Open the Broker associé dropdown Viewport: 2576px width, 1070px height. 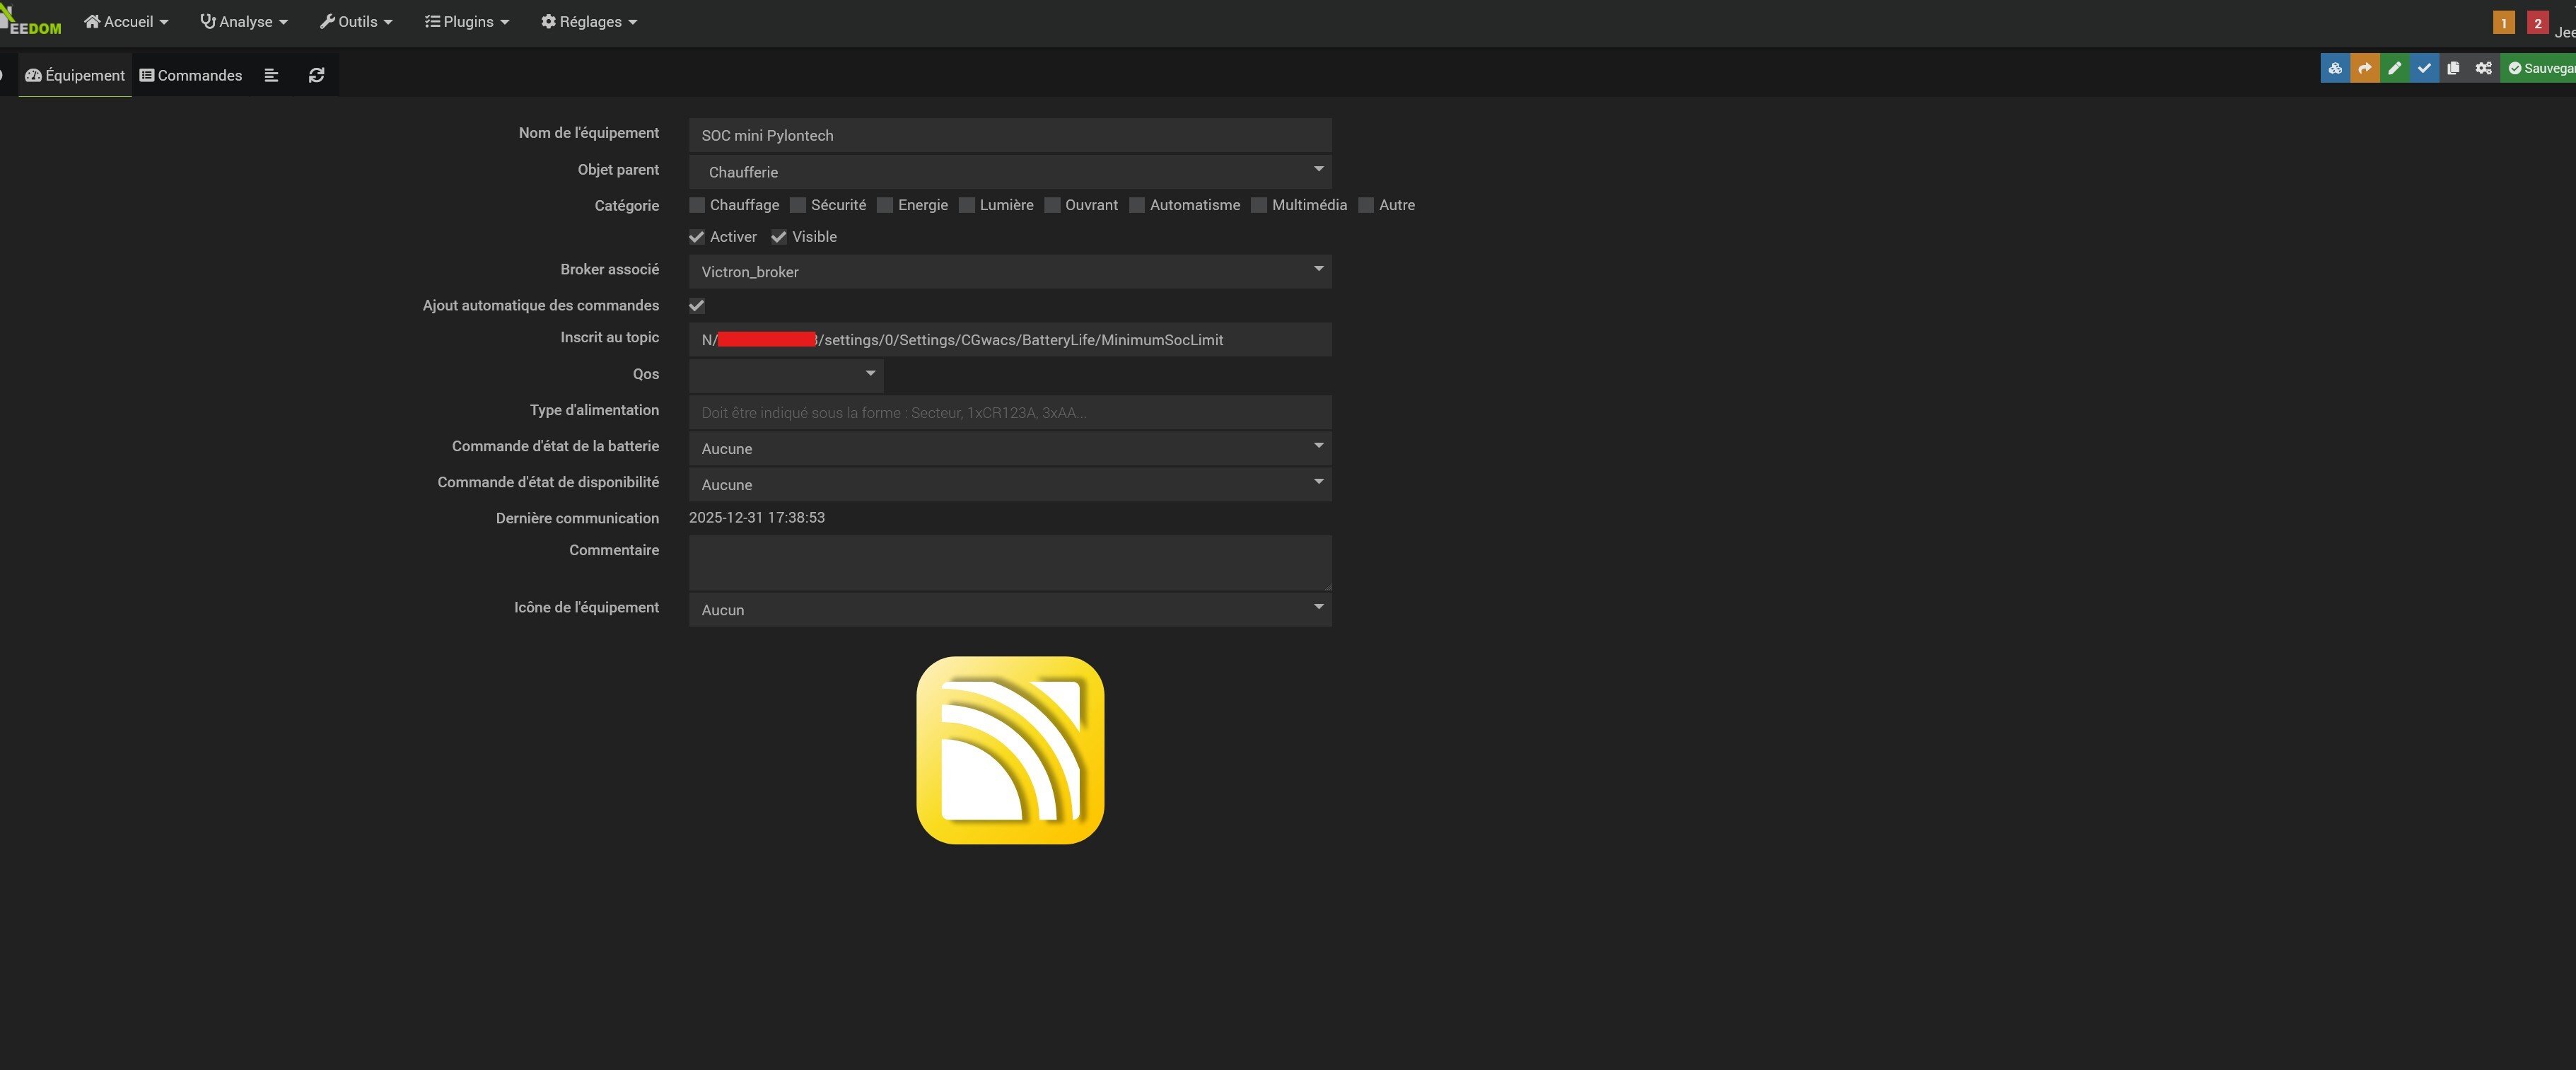(1010, 271)
